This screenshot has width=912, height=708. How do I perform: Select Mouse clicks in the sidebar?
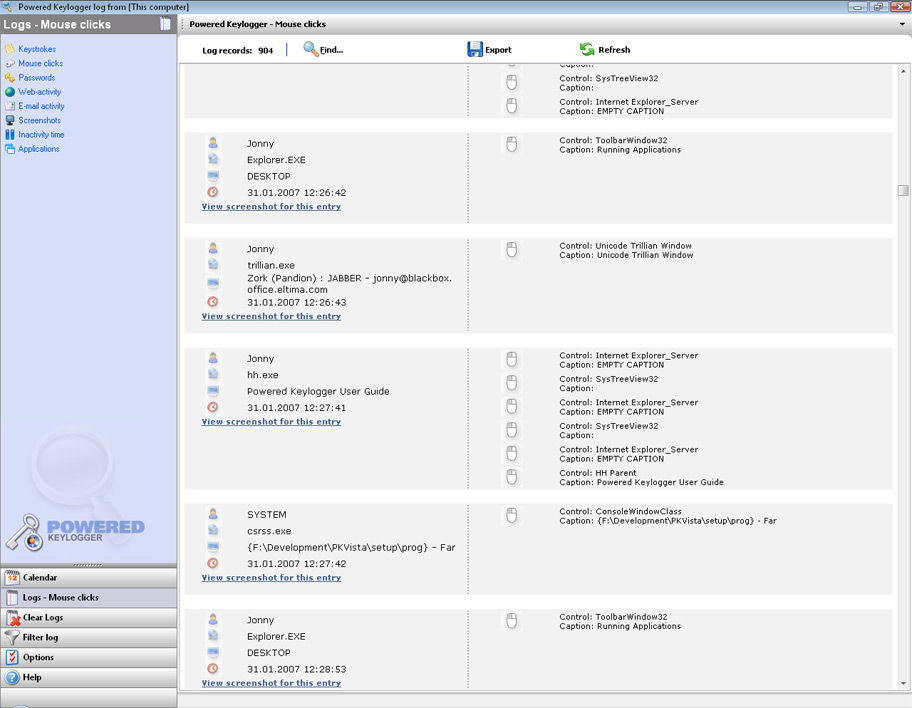(40, 63)
